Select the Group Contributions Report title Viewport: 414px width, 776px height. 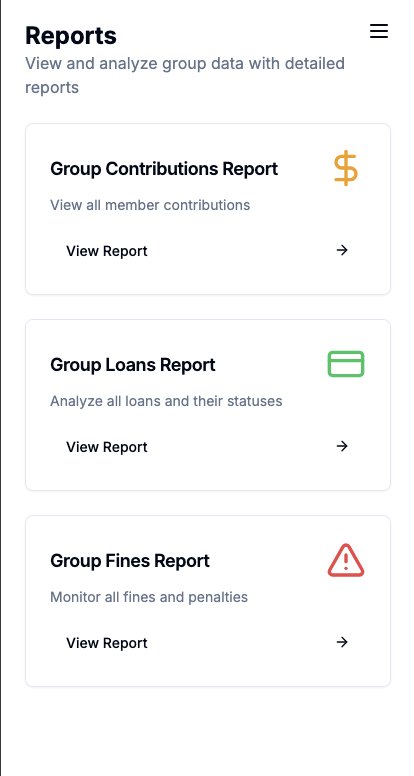pyautogui.click(x=164, y=169)
